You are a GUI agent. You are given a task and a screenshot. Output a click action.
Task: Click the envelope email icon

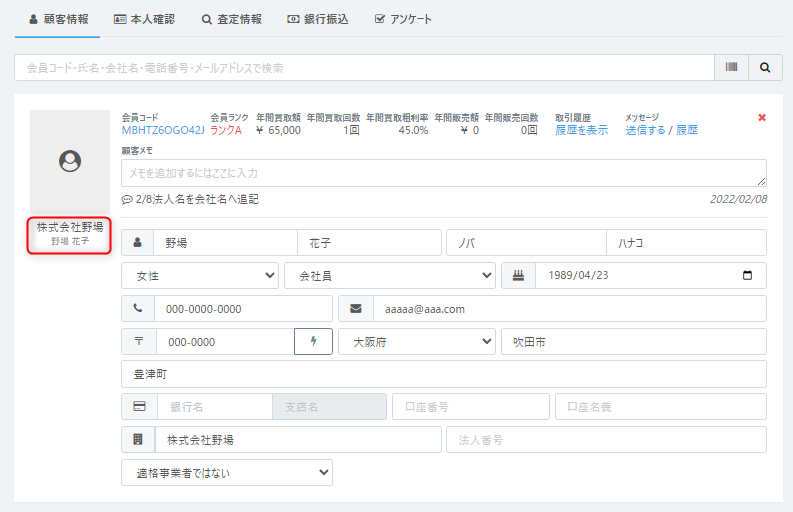tap(356, 308)
